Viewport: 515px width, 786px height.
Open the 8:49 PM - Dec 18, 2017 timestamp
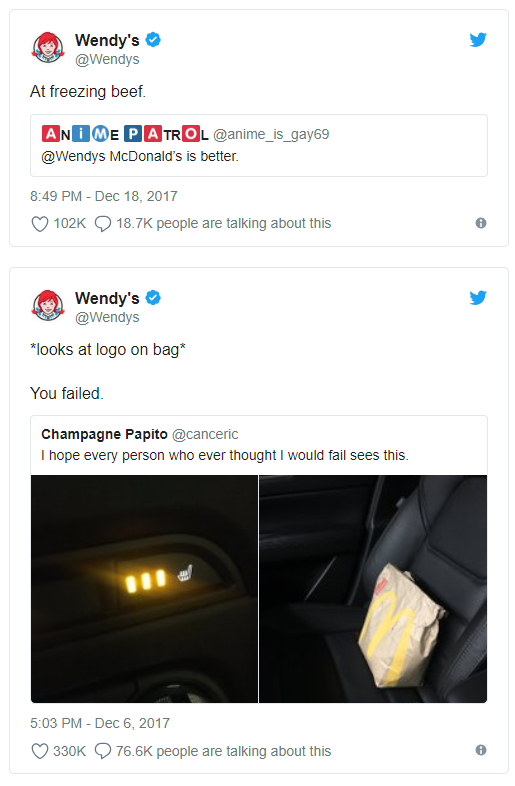pos(104,196)
